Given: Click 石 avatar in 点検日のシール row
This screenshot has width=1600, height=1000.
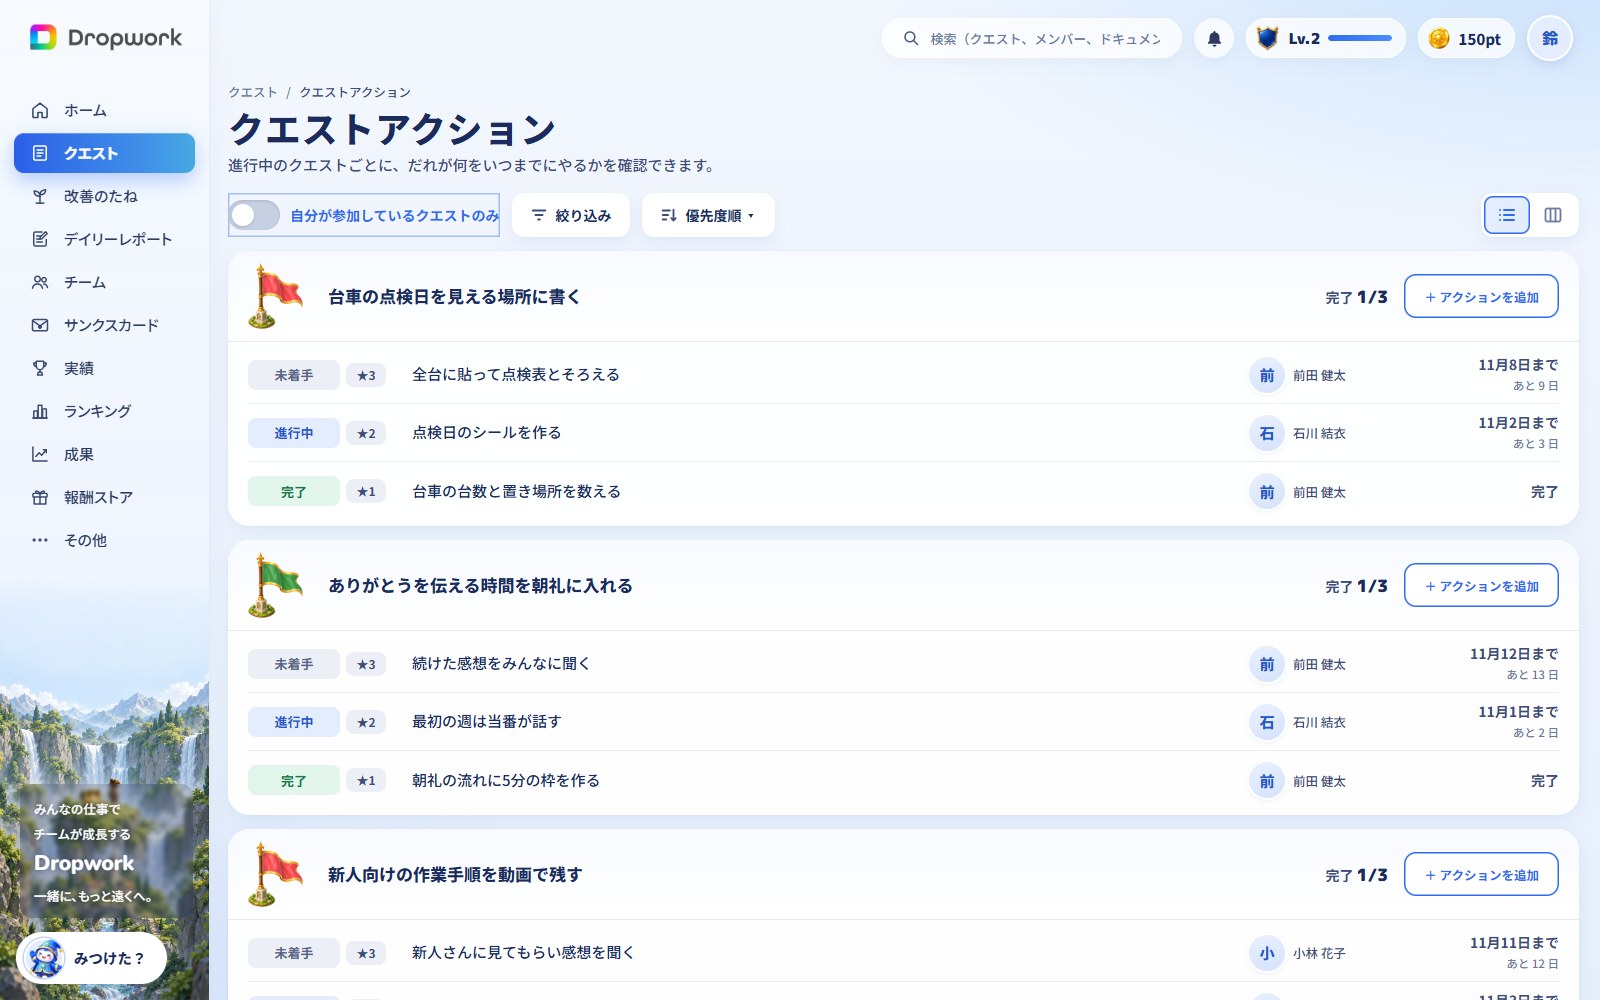Looking at the screenshot, I should pyautogui.click(x=1267, y=433).
